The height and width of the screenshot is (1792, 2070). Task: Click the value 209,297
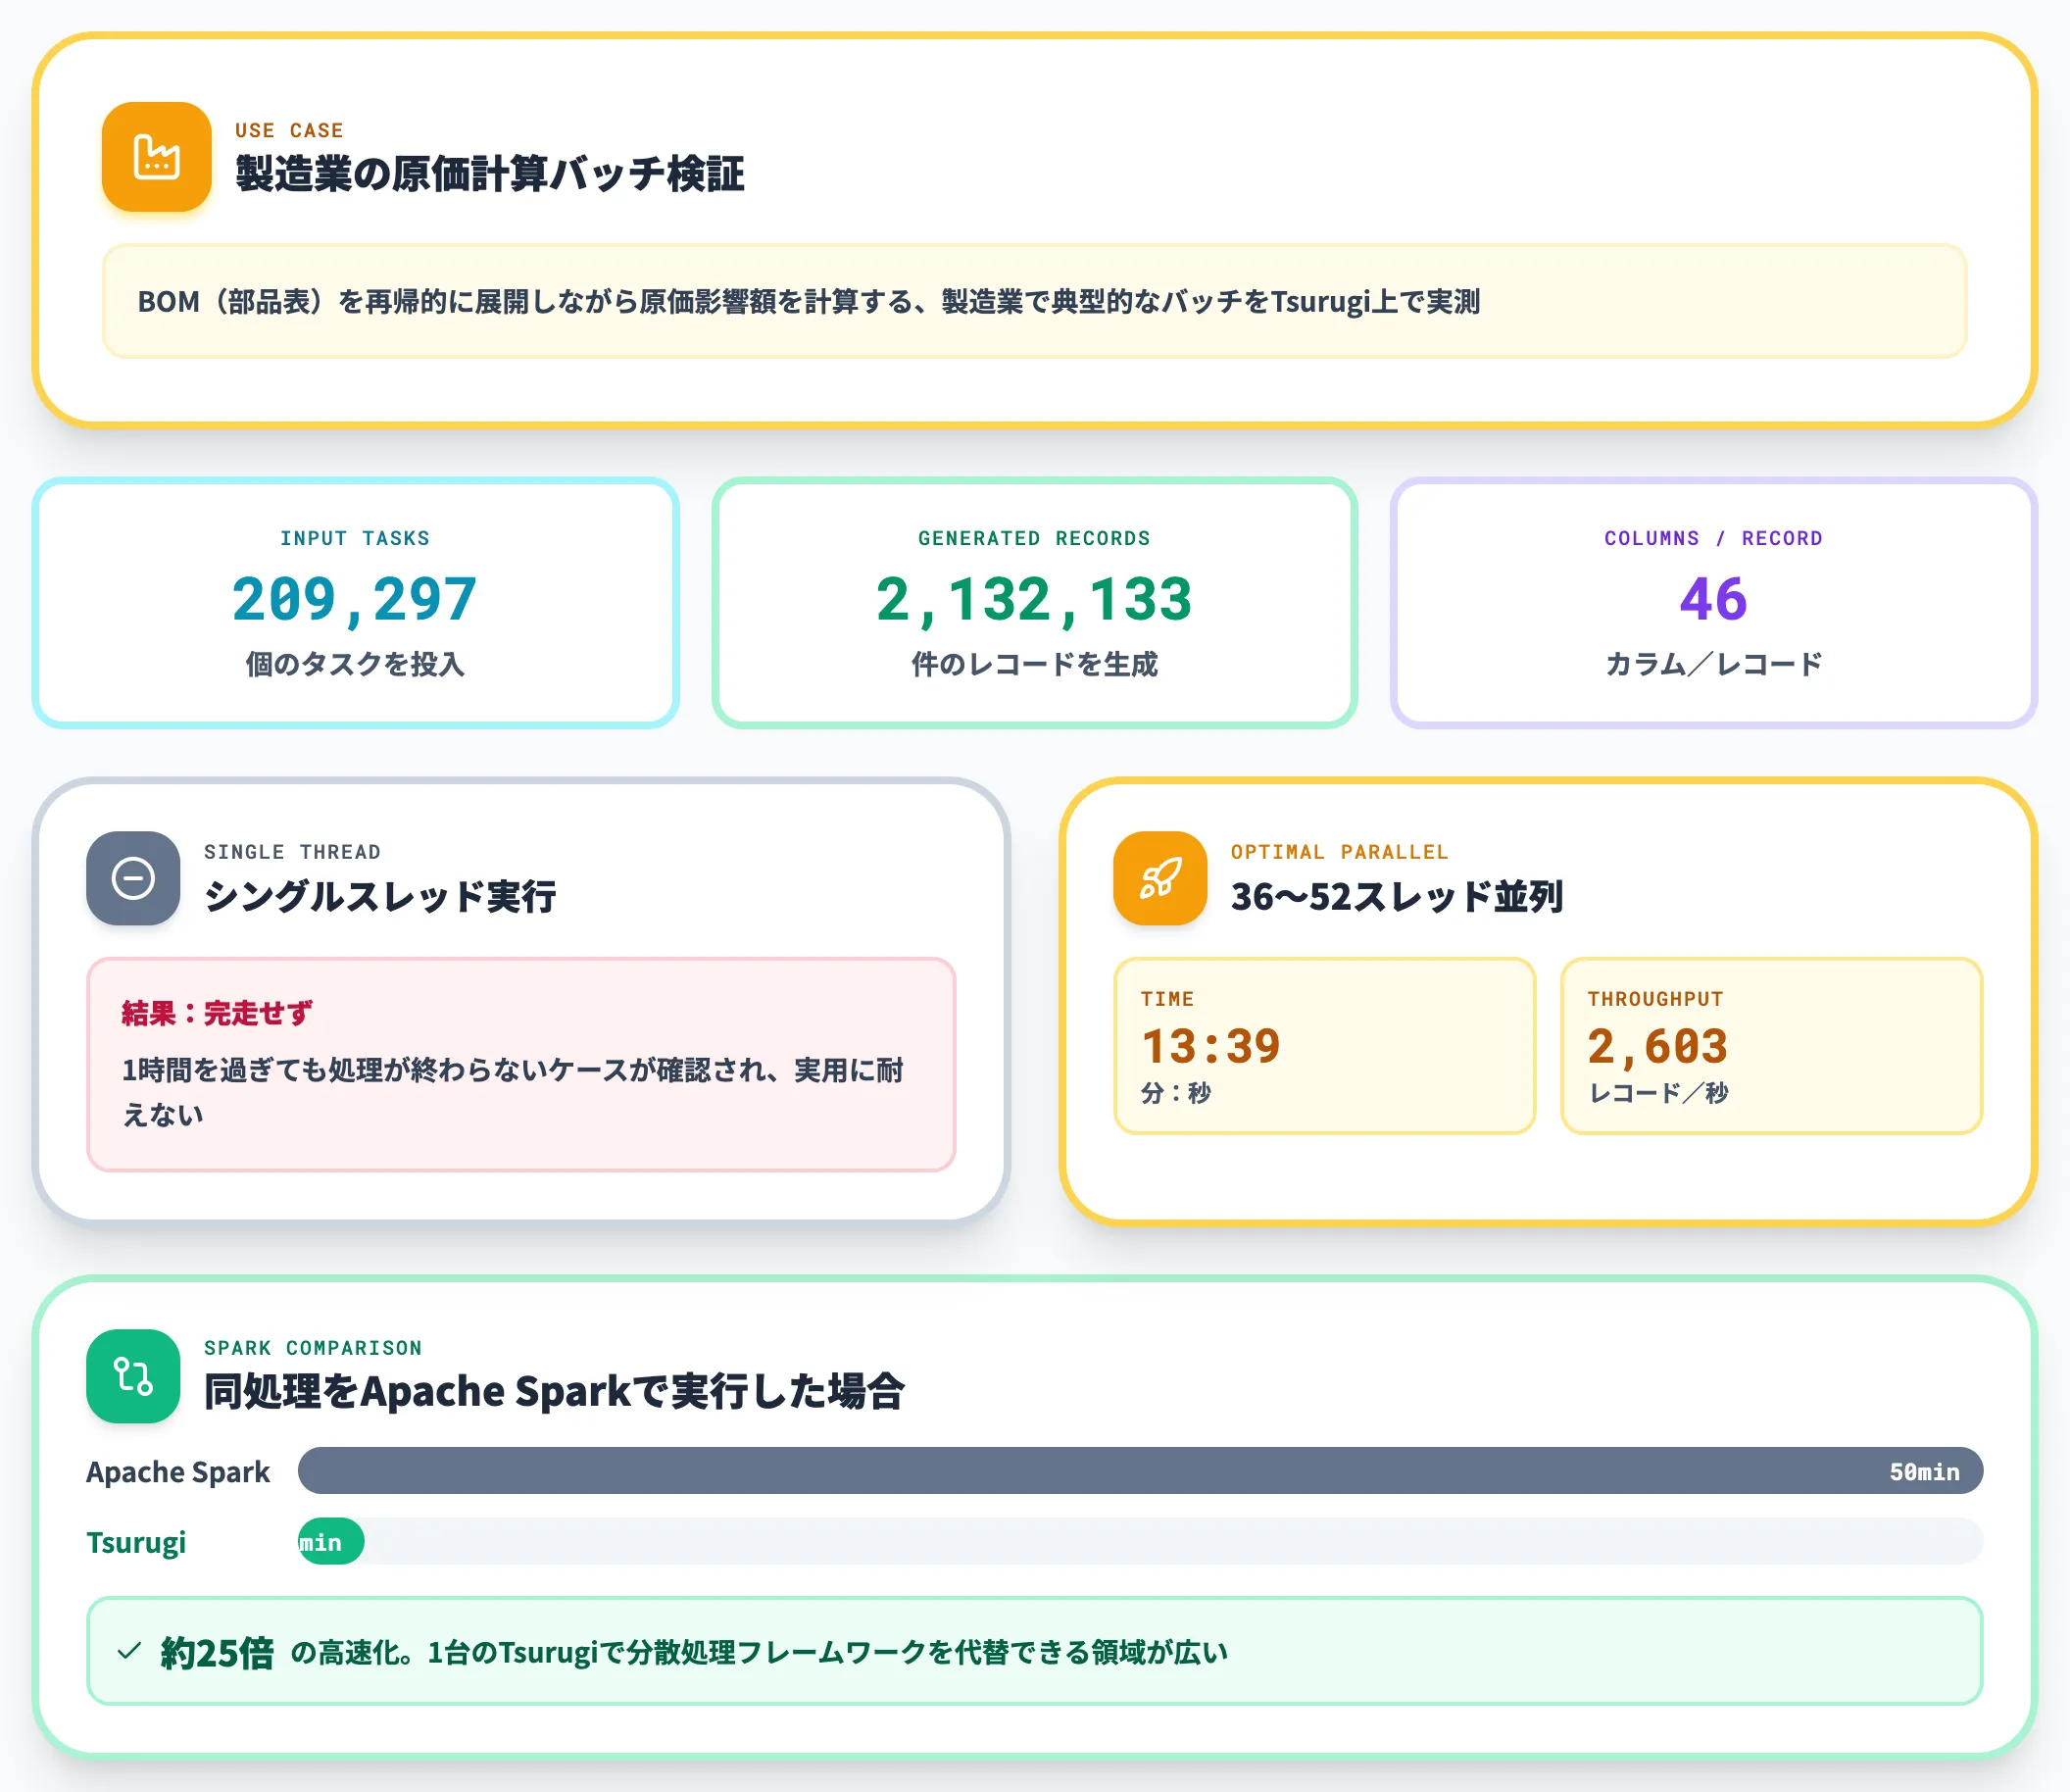pyautogui.click(x=355, y=599)
